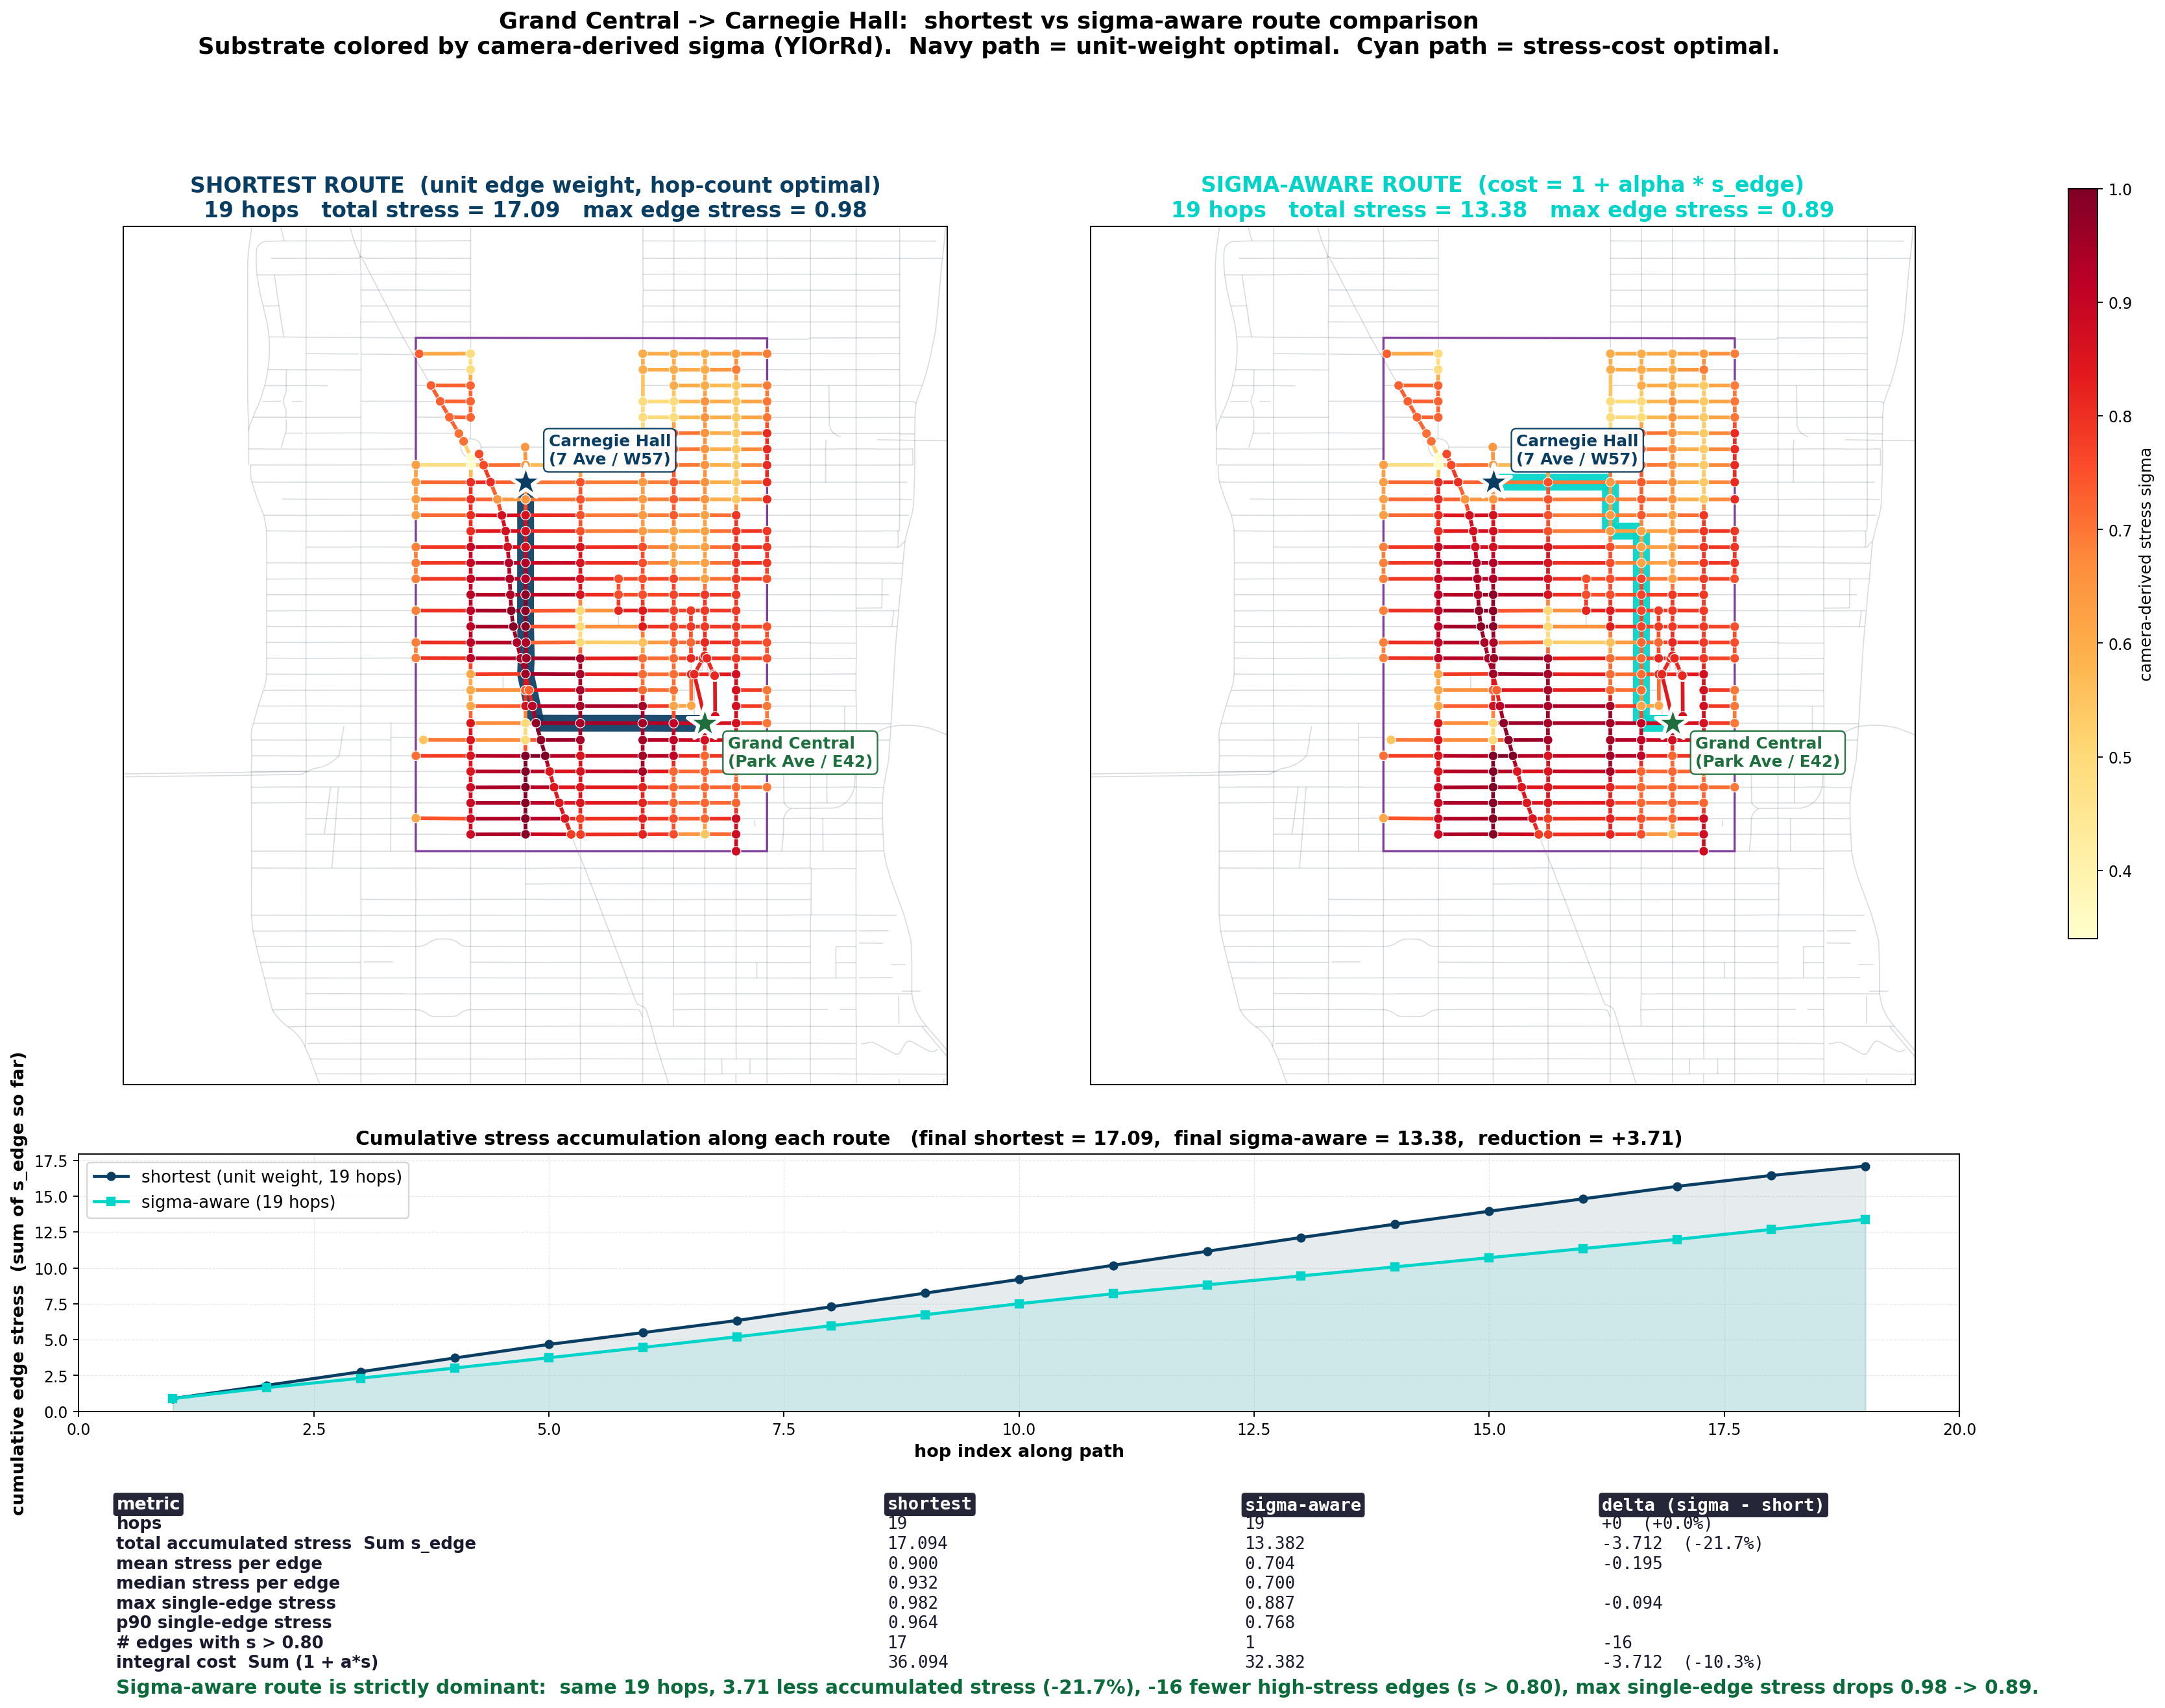Click the navy Carnegie Hall star in shortest route map
This screenshot has width=2165, height=1708.
click(525, 482)
